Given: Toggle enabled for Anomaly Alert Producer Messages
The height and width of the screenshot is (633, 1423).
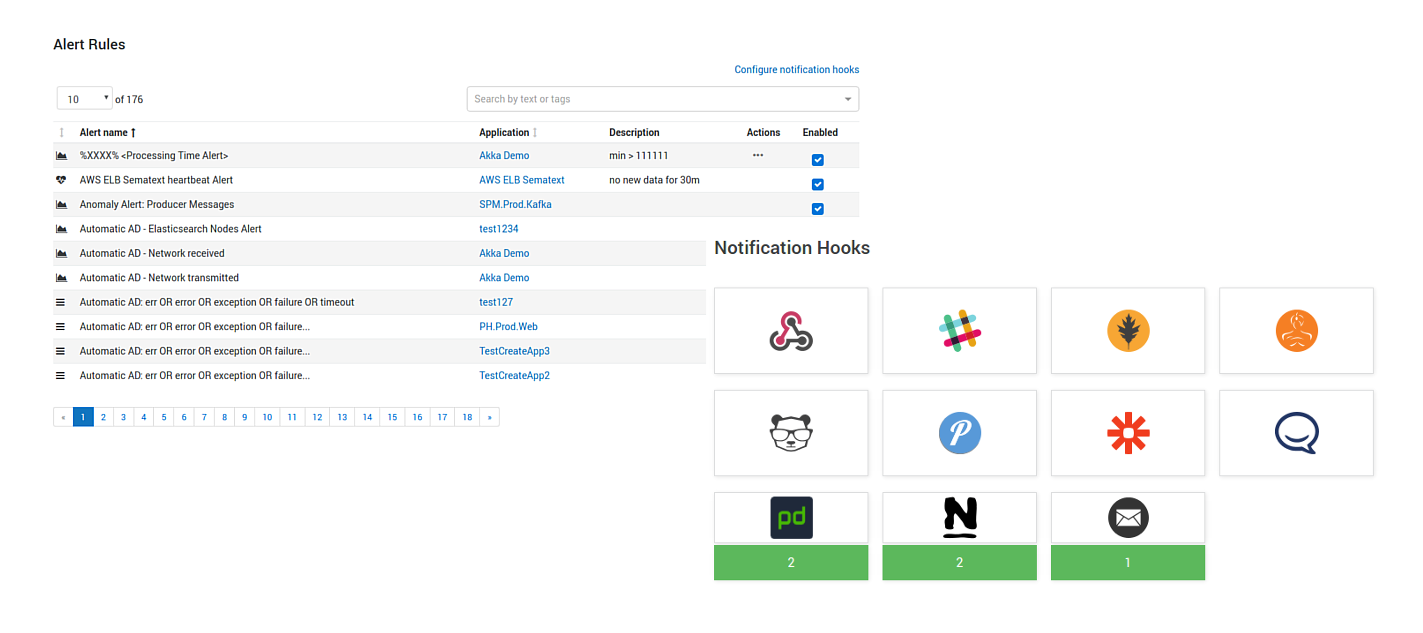Looking at the screenshot, I should point(818,208).
